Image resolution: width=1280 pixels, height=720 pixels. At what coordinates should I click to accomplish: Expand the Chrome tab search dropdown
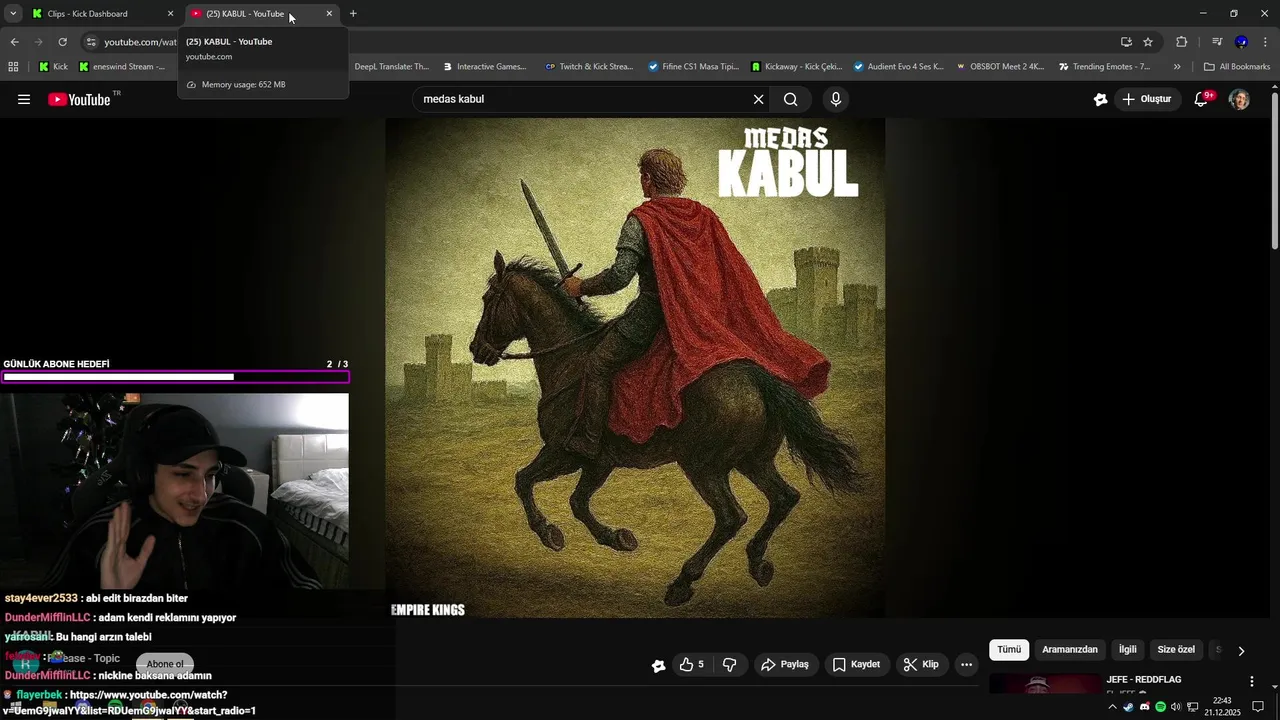[x=13, y=14]
